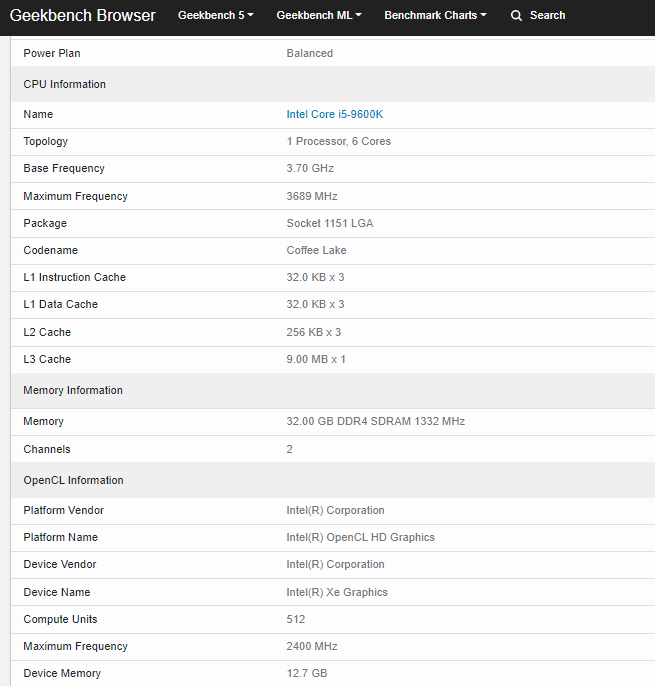Click the Memory Information section header
The image size is (655, 686).
coord(73,390)
